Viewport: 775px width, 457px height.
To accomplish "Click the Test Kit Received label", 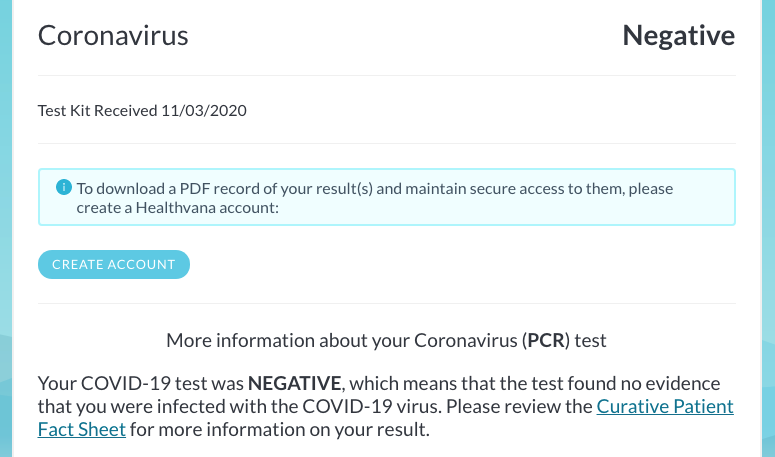I will [x=98, y=110].
